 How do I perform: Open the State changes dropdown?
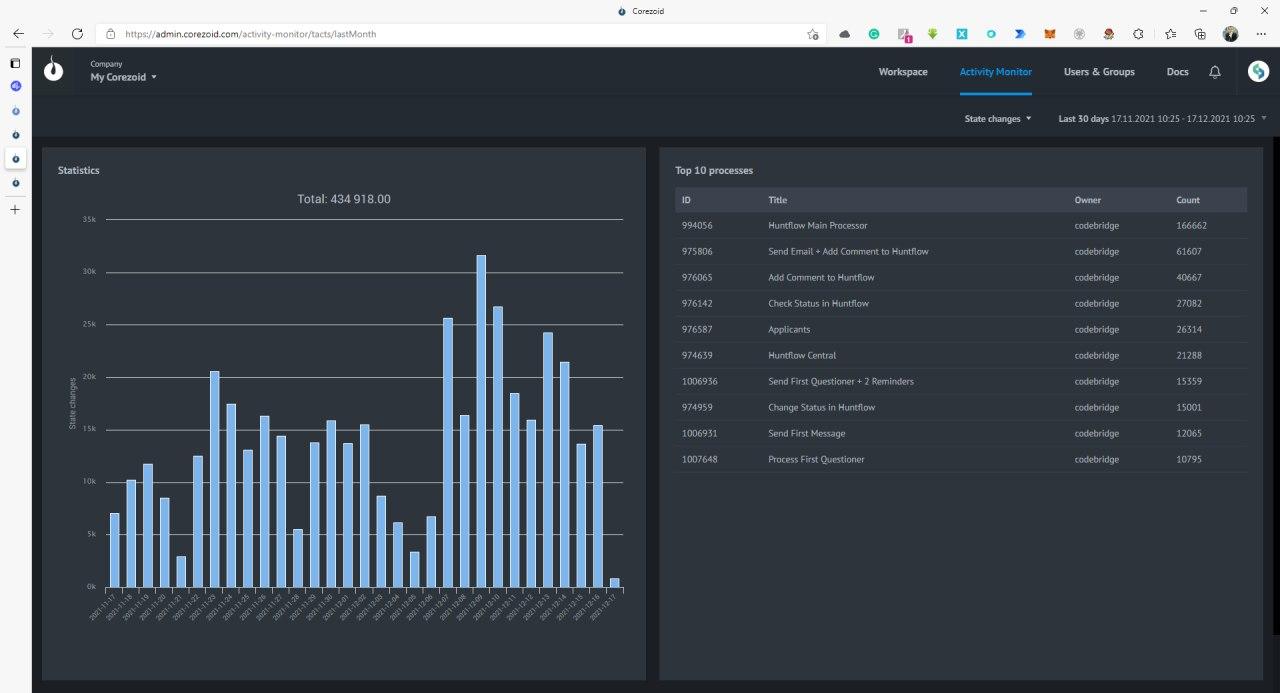[x=997, y=119]
